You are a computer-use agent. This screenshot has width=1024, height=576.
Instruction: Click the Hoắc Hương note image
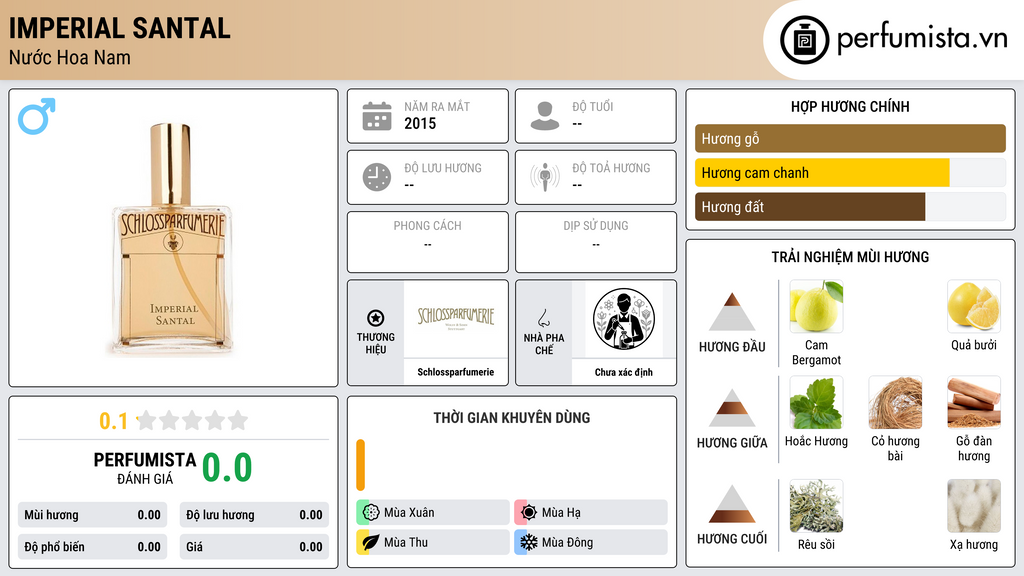[x=816, y=402]
